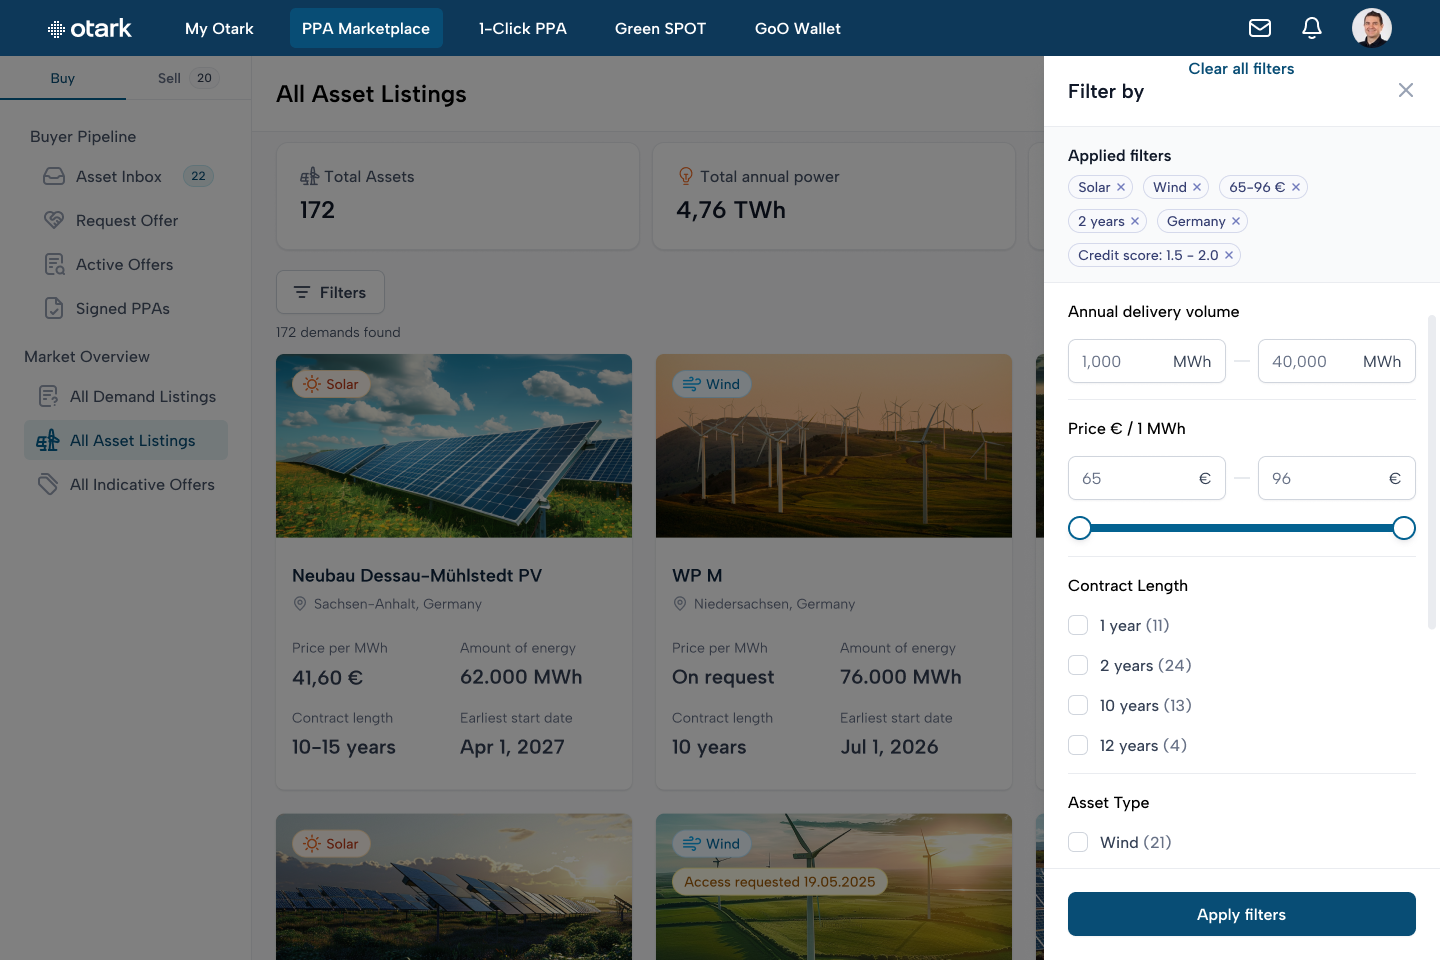This screenshot has height=960, width=1440.
Task: Click the 172 demands found text
Action: coord(338,332)
